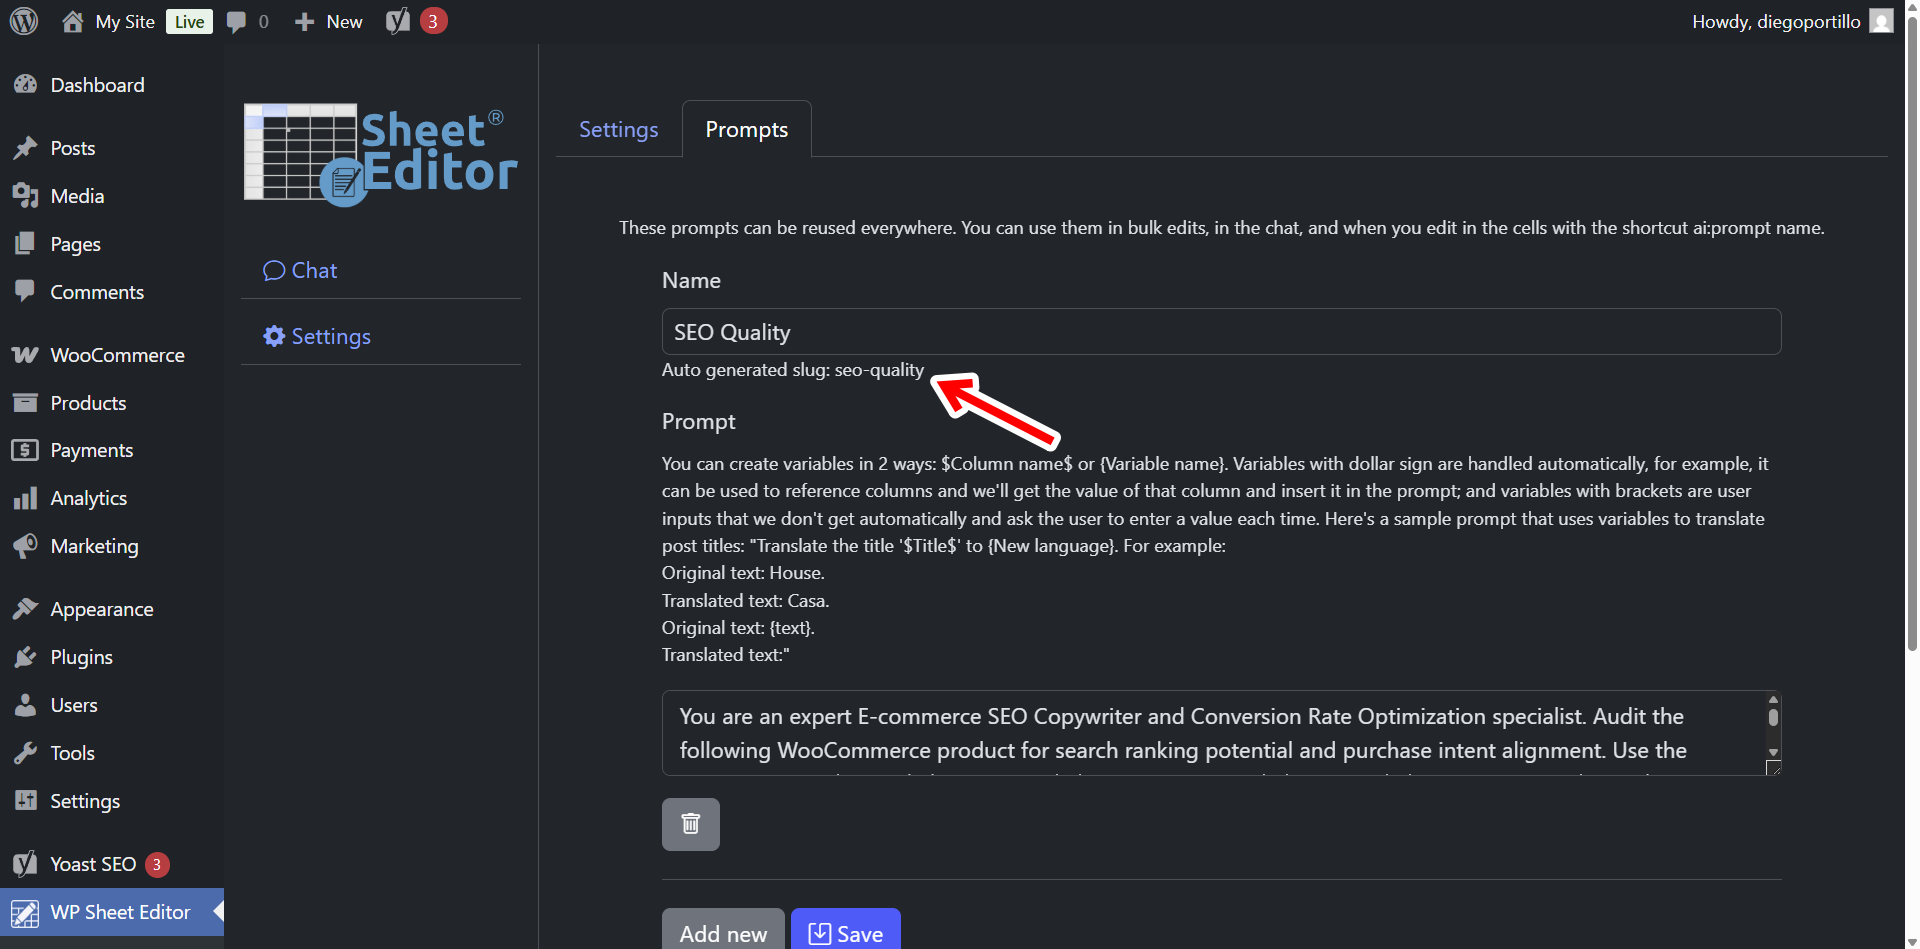
Task: Click the WordPress logo icon
Action: 24,21
